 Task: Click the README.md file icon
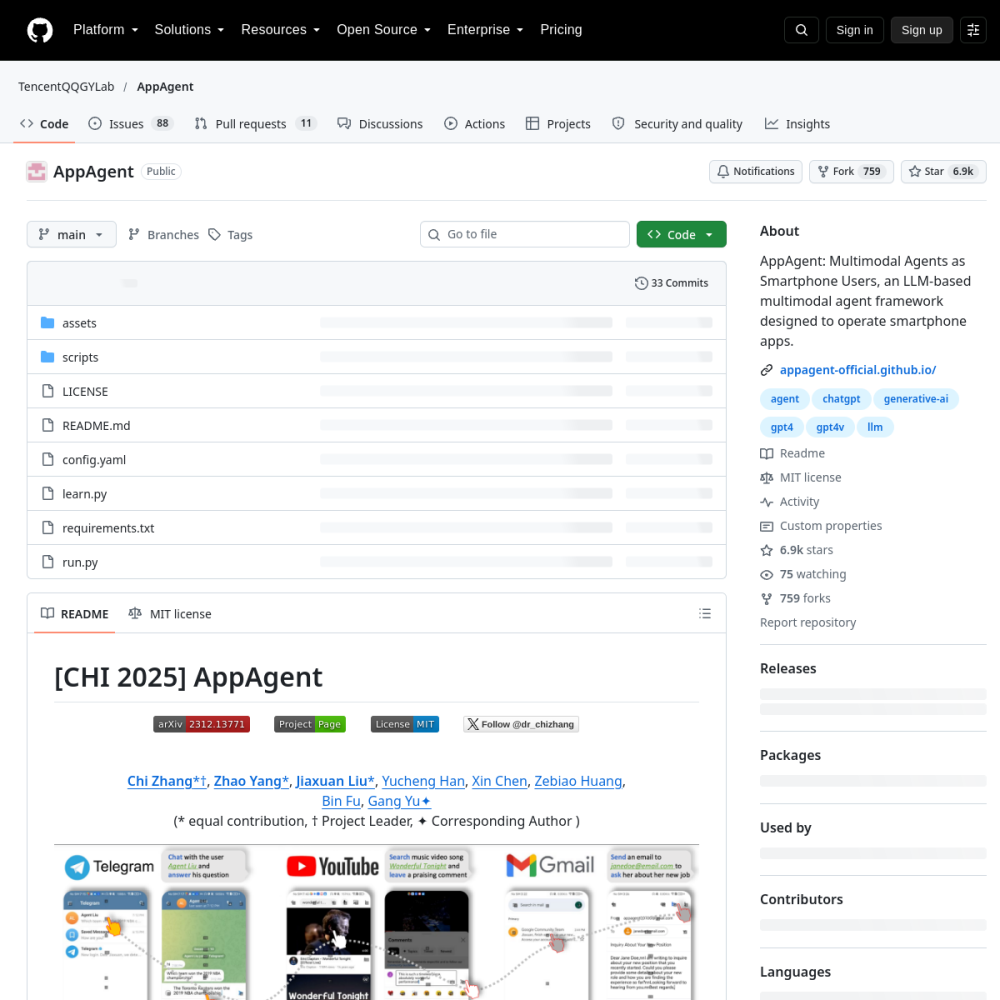pos(47,425)
